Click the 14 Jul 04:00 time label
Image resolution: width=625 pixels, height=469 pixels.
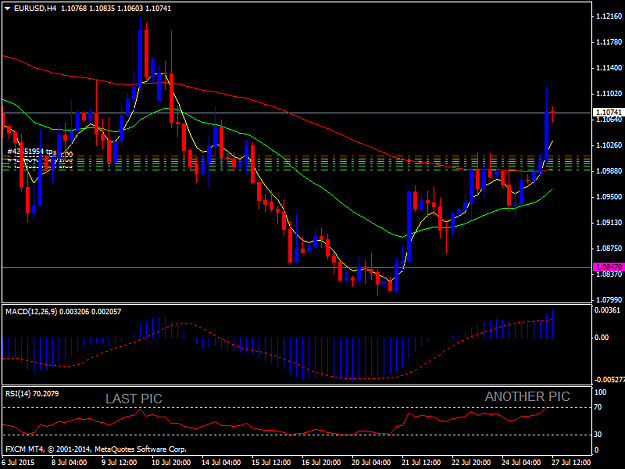click(221, 463)
